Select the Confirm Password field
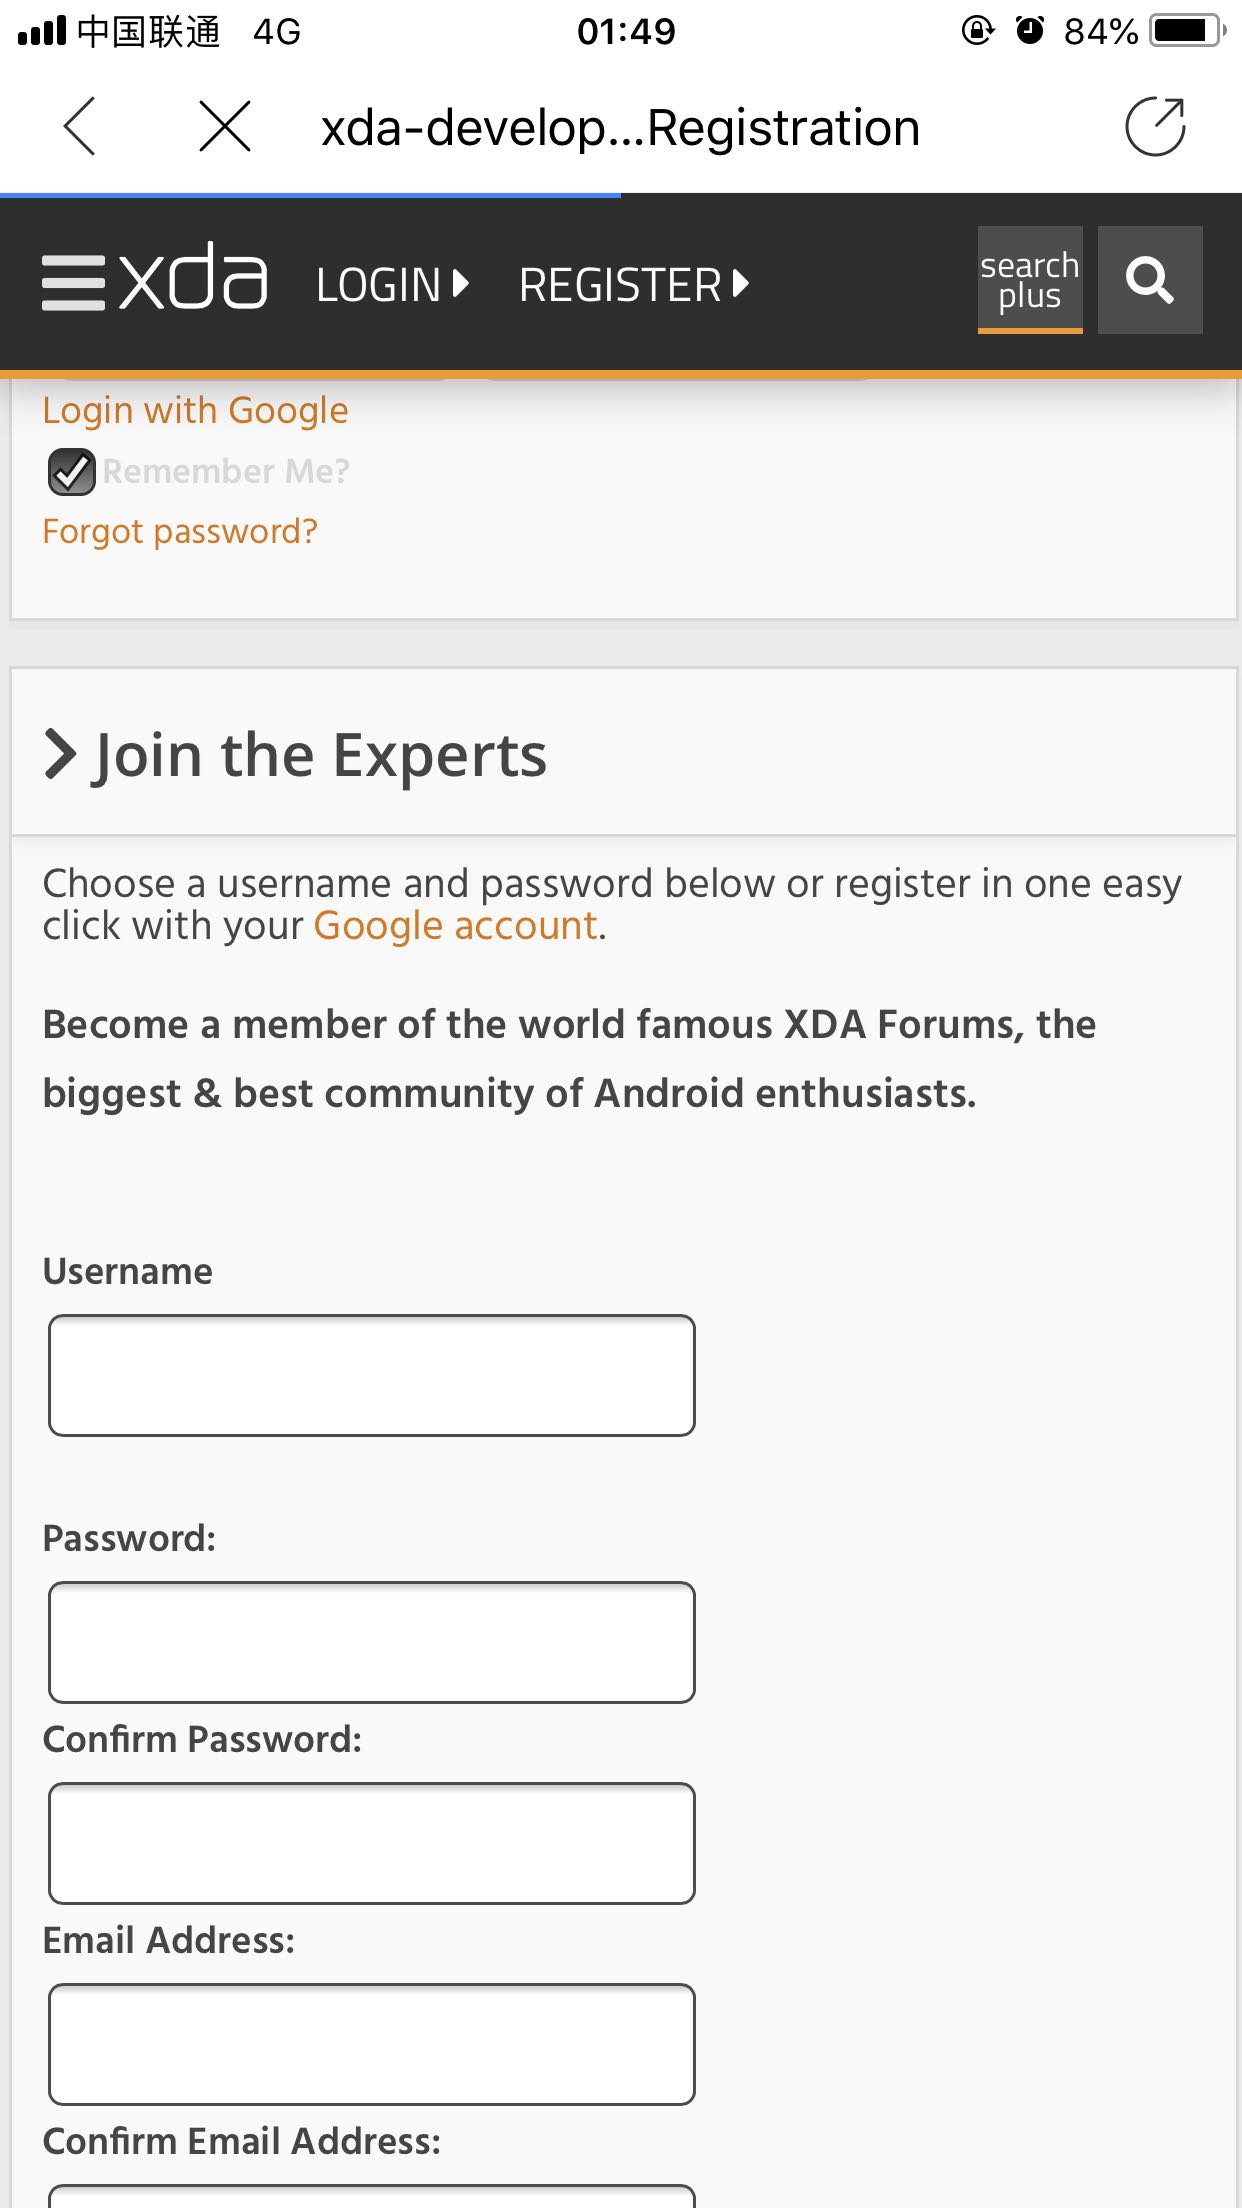 click(371, 1843)
